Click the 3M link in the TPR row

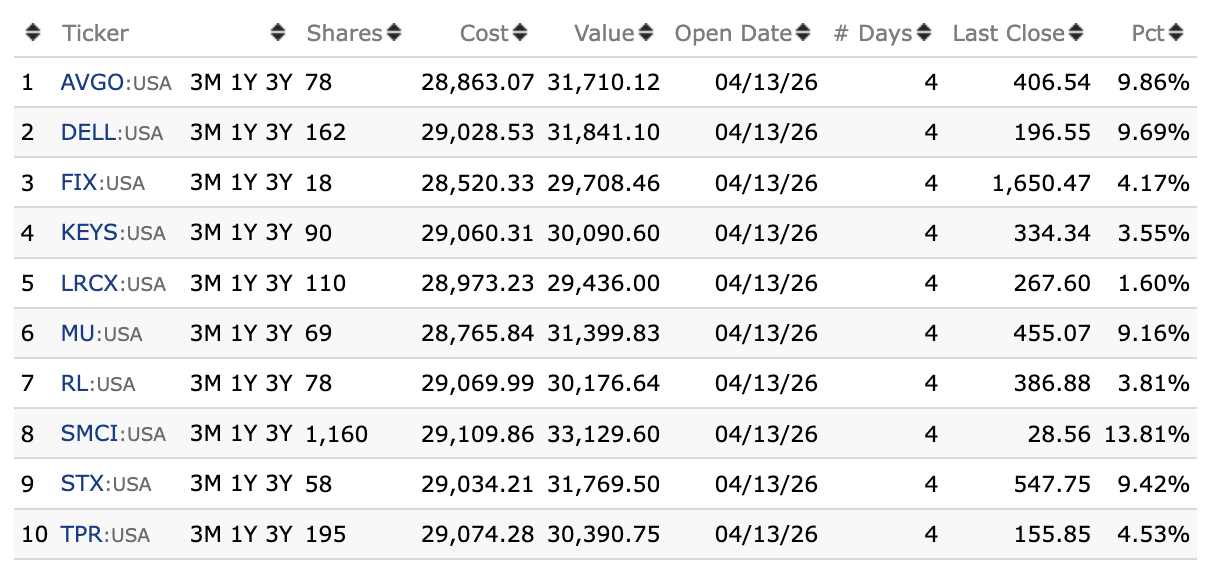tap(205, 534)
